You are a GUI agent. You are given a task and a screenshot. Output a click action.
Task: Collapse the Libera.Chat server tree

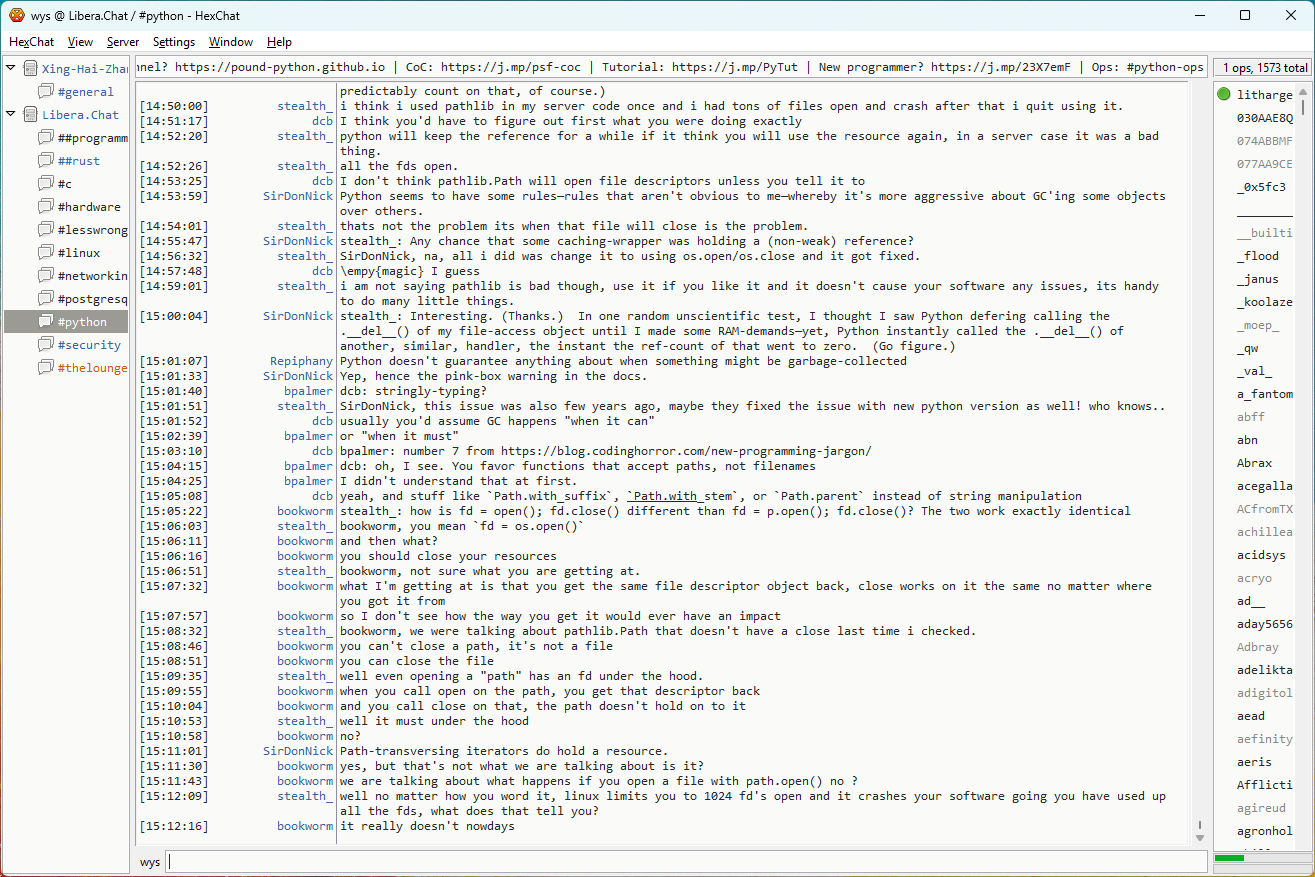(11, 115)
